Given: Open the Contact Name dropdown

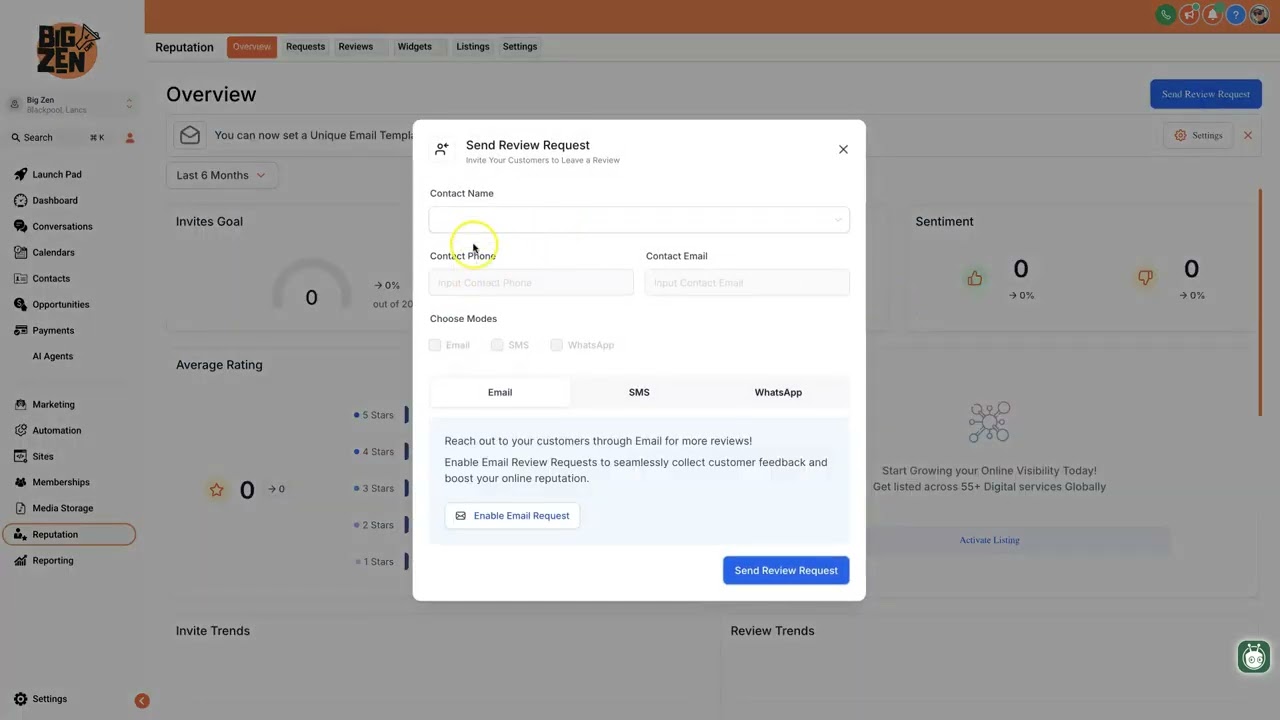Looking at the screenshot, I should click(639, 220).
